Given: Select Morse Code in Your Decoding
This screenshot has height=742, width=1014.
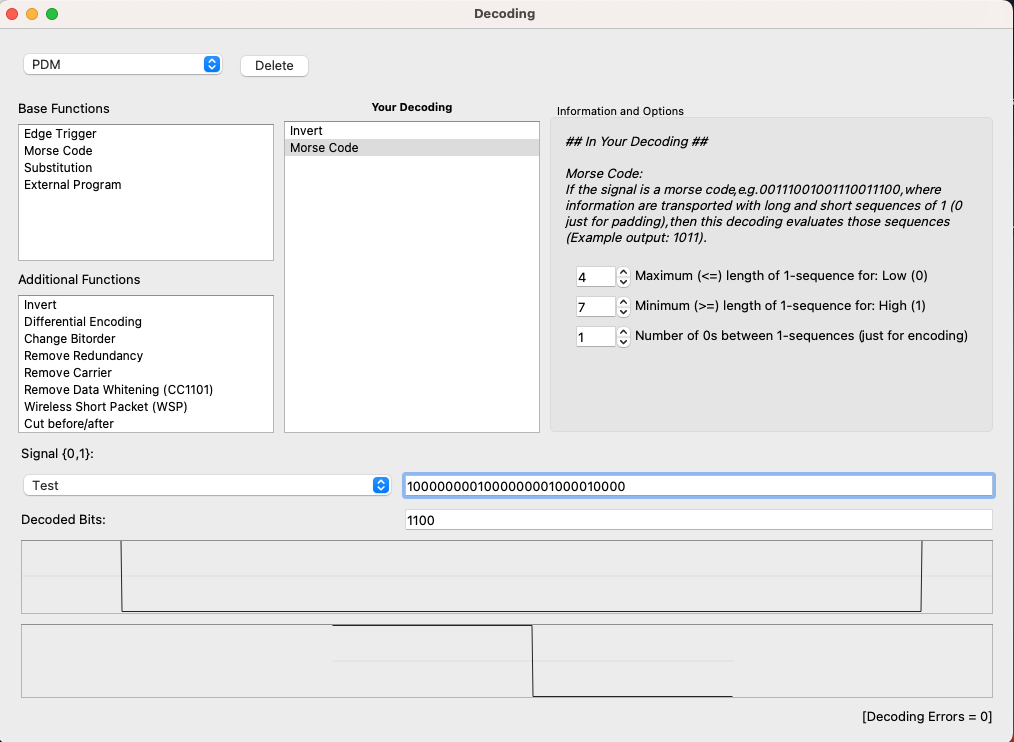Looking at the screenshot, I should 324,148.
